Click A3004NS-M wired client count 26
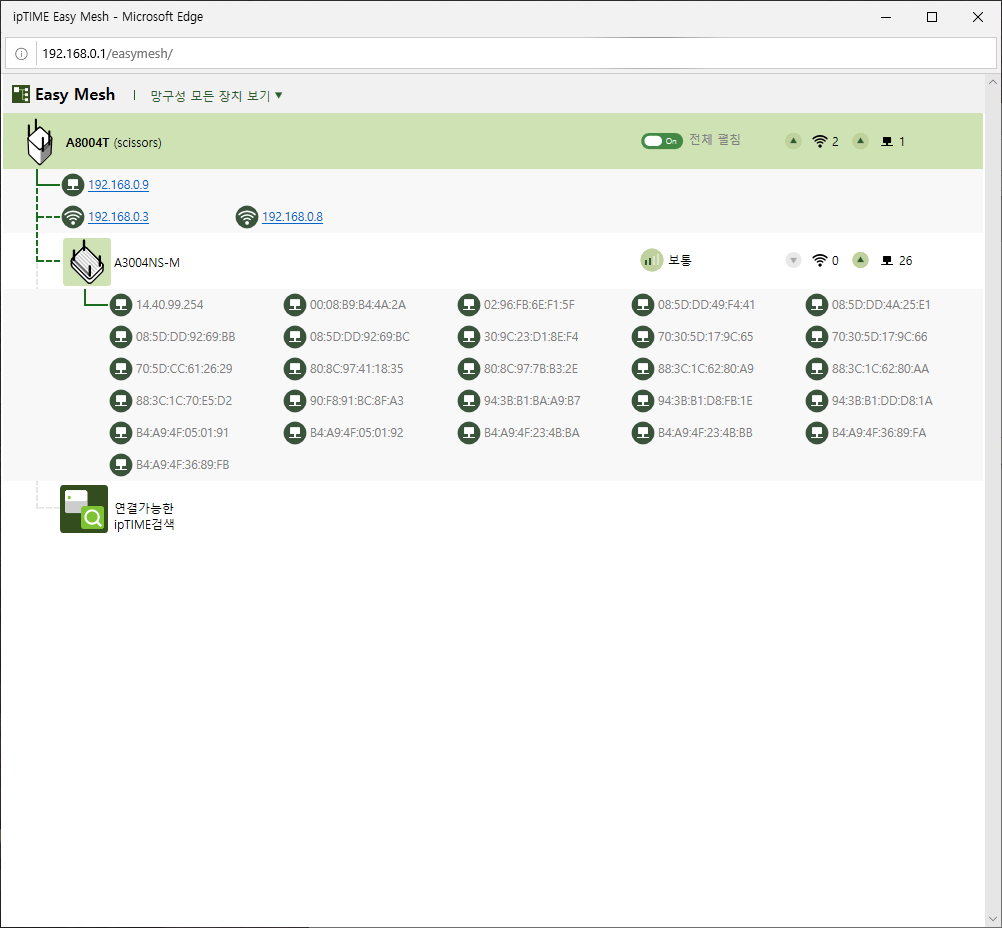Screen dimensions: 1002x928 coord(906,261)
